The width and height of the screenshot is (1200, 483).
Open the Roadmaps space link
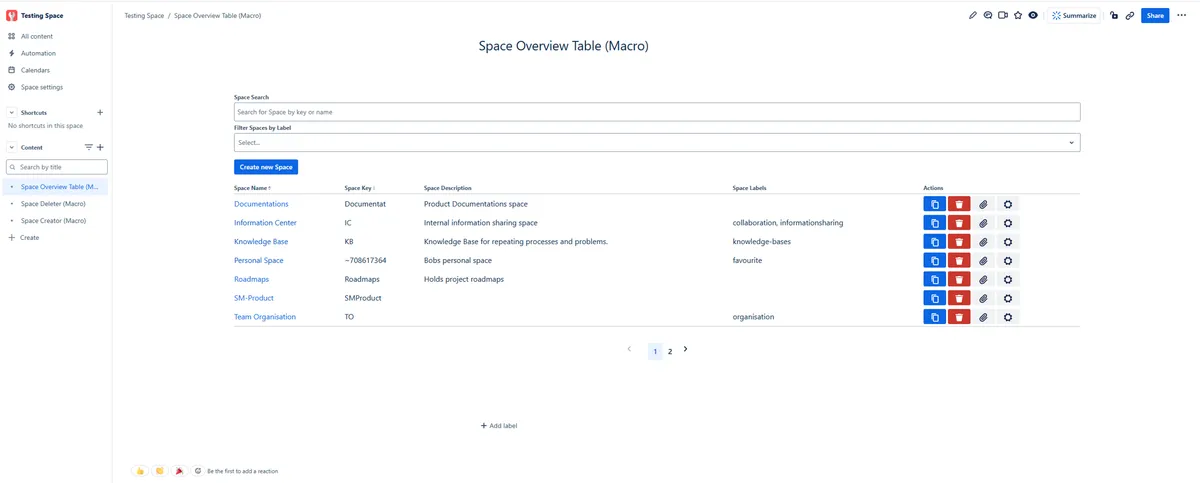(251, 279)
